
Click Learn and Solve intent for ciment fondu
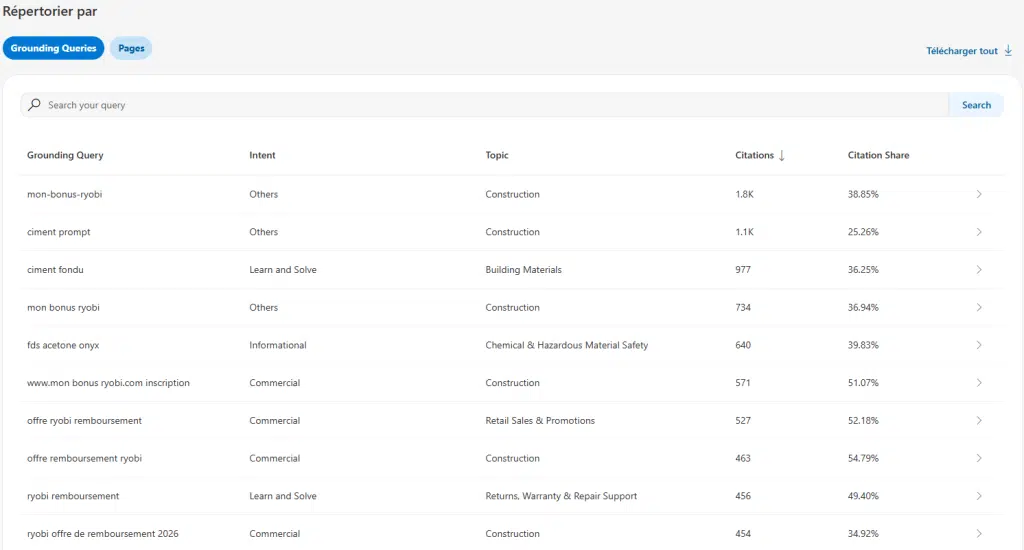pos(283,270)
